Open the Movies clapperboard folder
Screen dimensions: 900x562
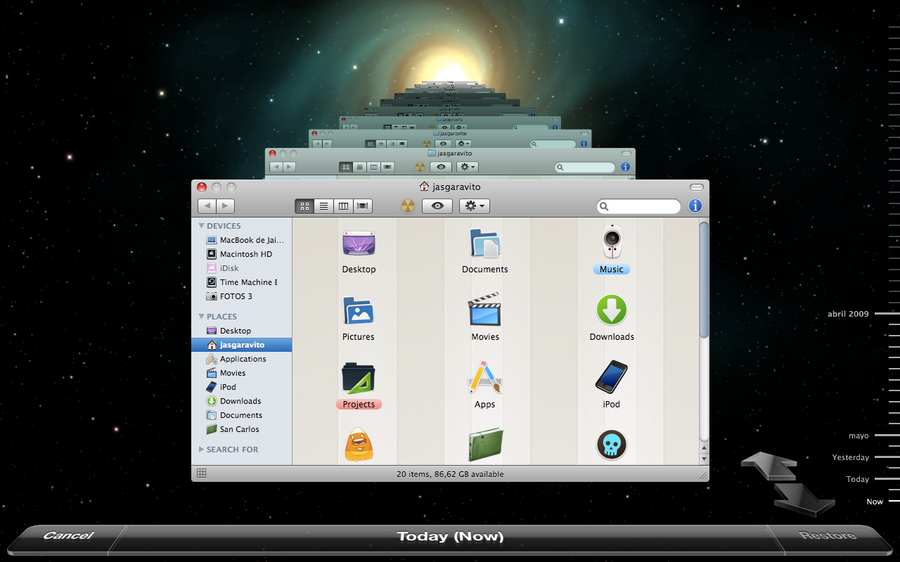pyautogui.click(x=485, y=309)
